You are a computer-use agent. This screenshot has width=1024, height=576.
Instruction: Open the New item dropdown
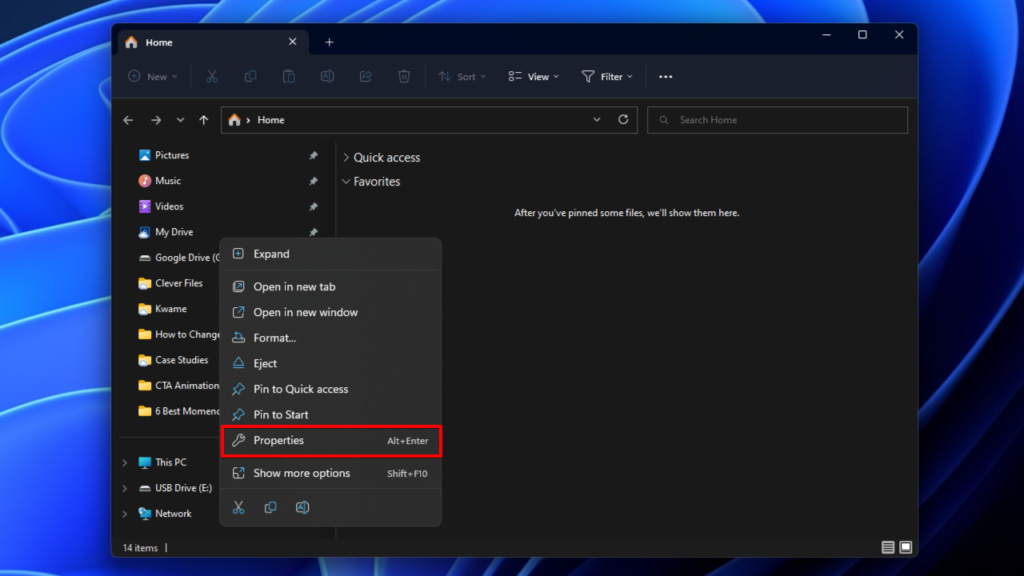tap(152, 76)
